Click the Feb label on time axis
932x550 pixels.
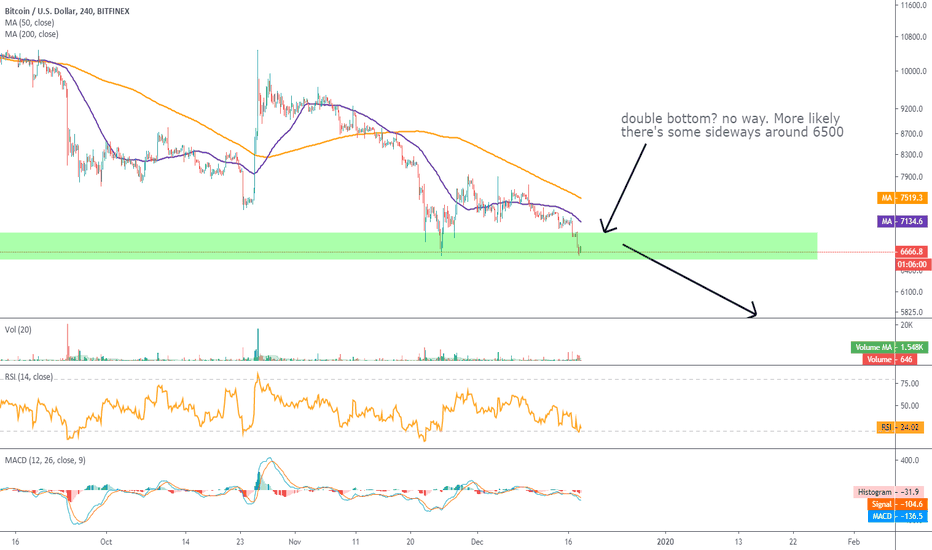854,542
